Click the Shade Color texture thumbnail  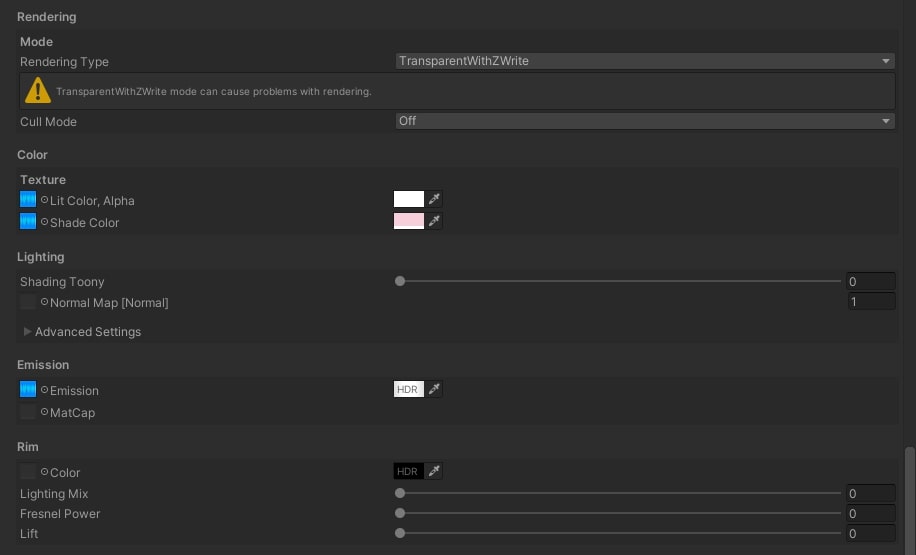click(28, 222)
